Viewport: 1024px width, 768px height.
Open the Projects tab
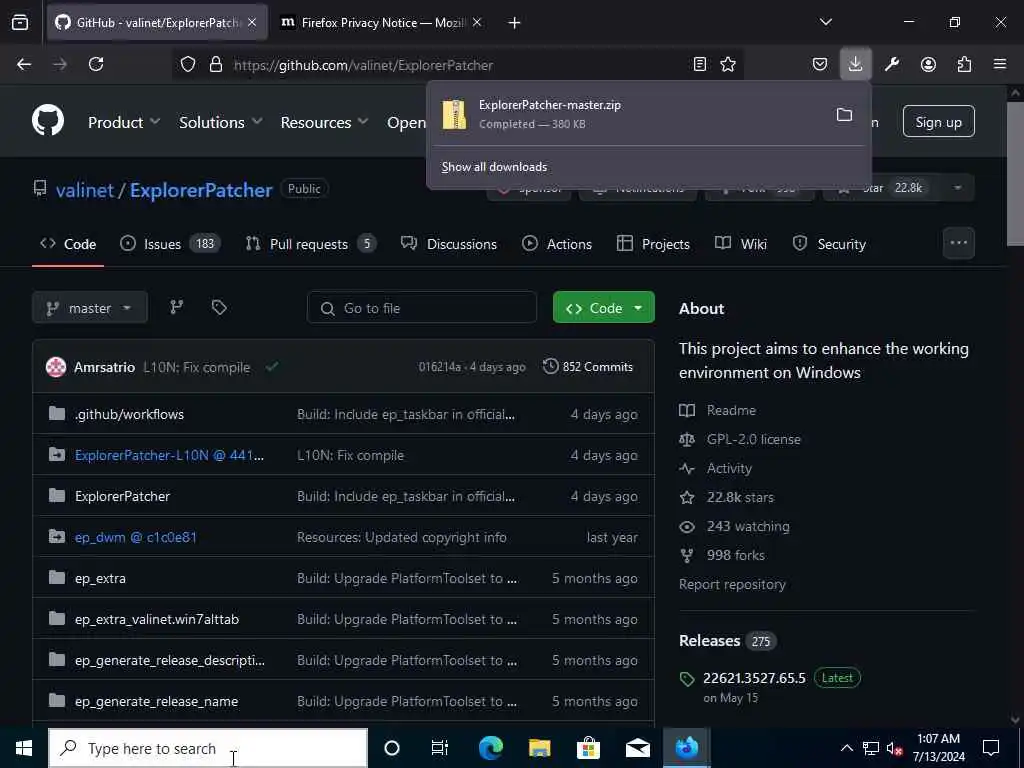(x=653, y=244)
